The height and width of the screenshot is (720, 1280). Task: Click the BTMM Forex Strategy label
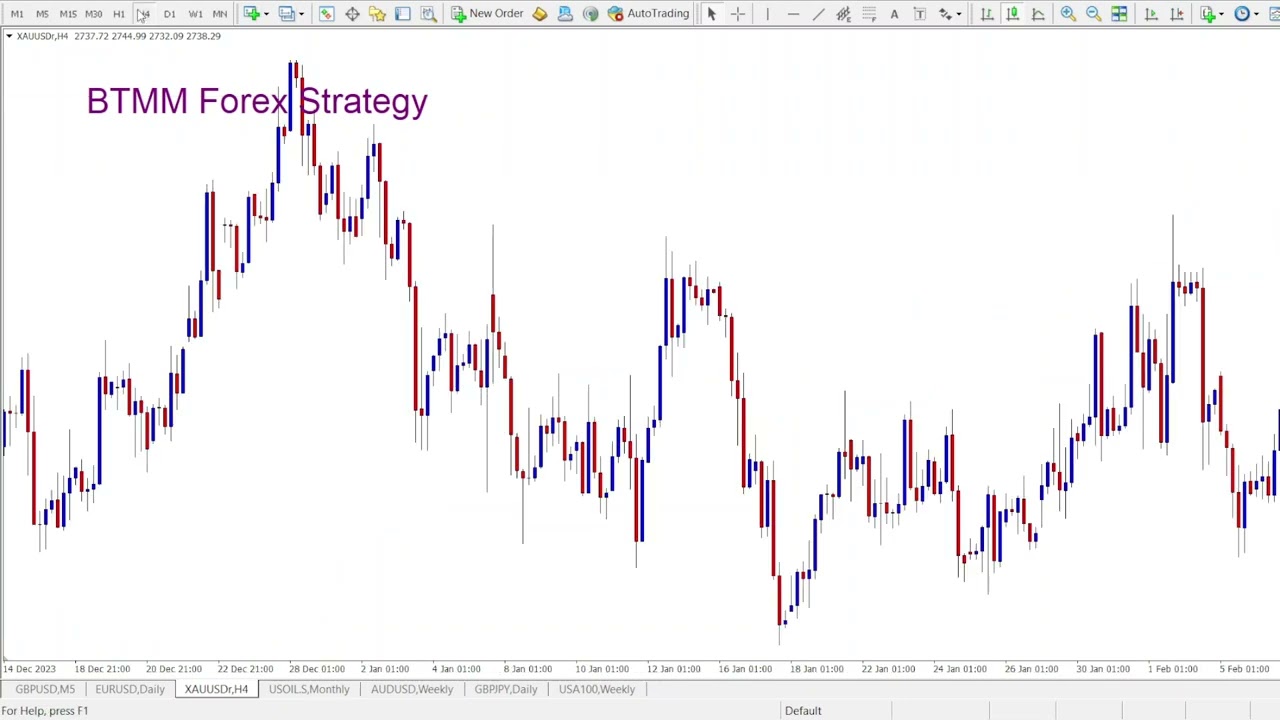257,101
